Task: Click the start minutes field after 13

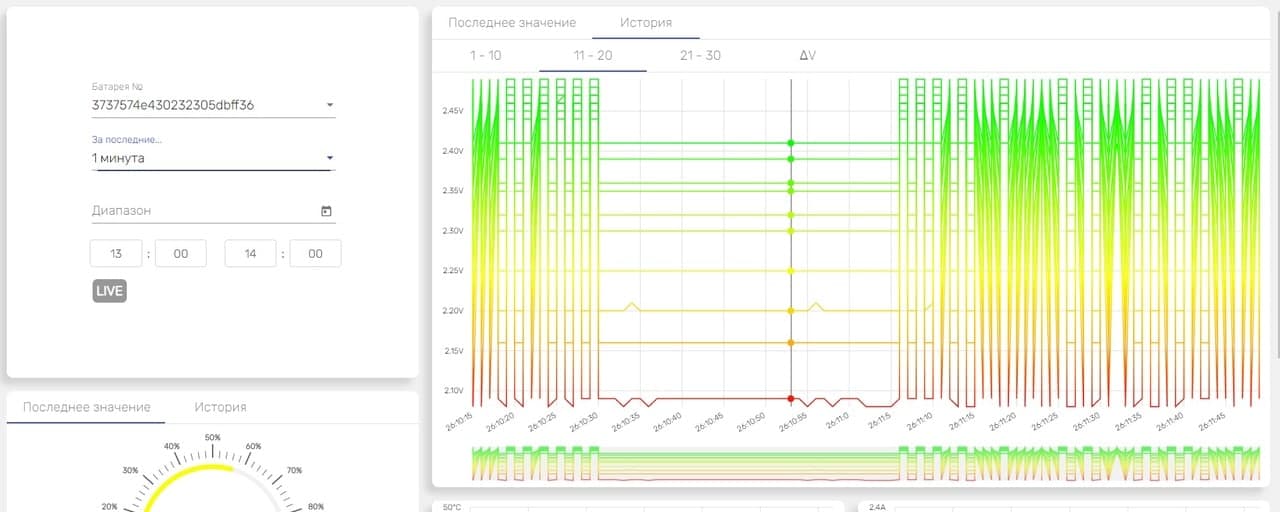Action: click(x=180, y=254)
